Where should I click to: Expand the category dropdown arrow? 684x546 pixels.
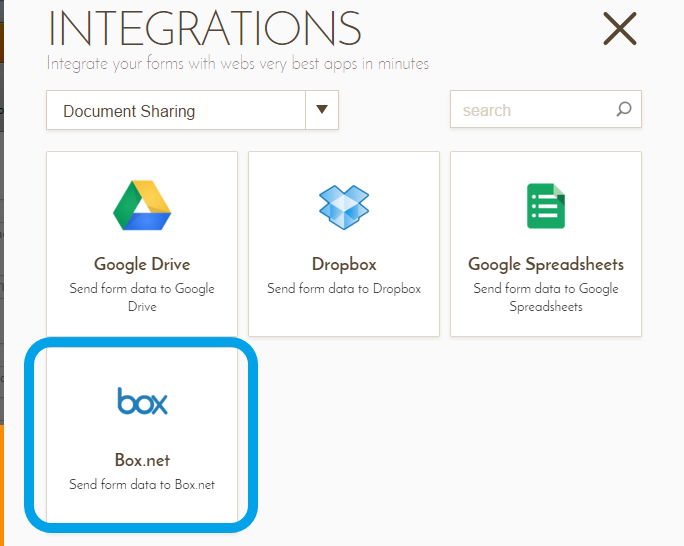pos(322,110)
